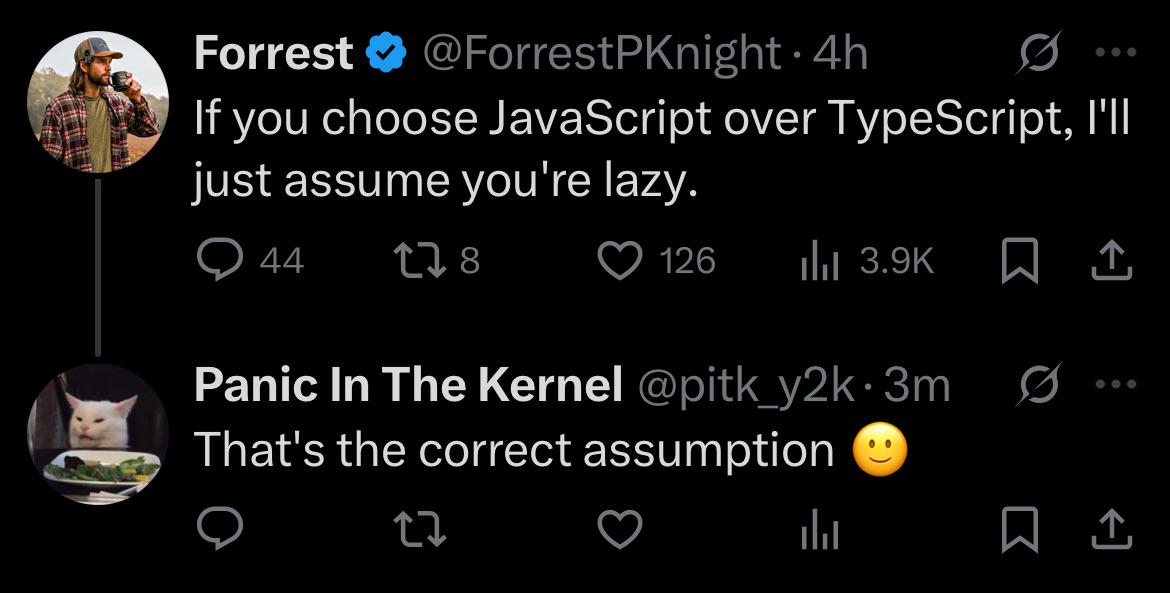Open the Panic In The Kernel display name
Image resolution: width=1170 pixels, height=593 pixels.
tap(408, 386)
